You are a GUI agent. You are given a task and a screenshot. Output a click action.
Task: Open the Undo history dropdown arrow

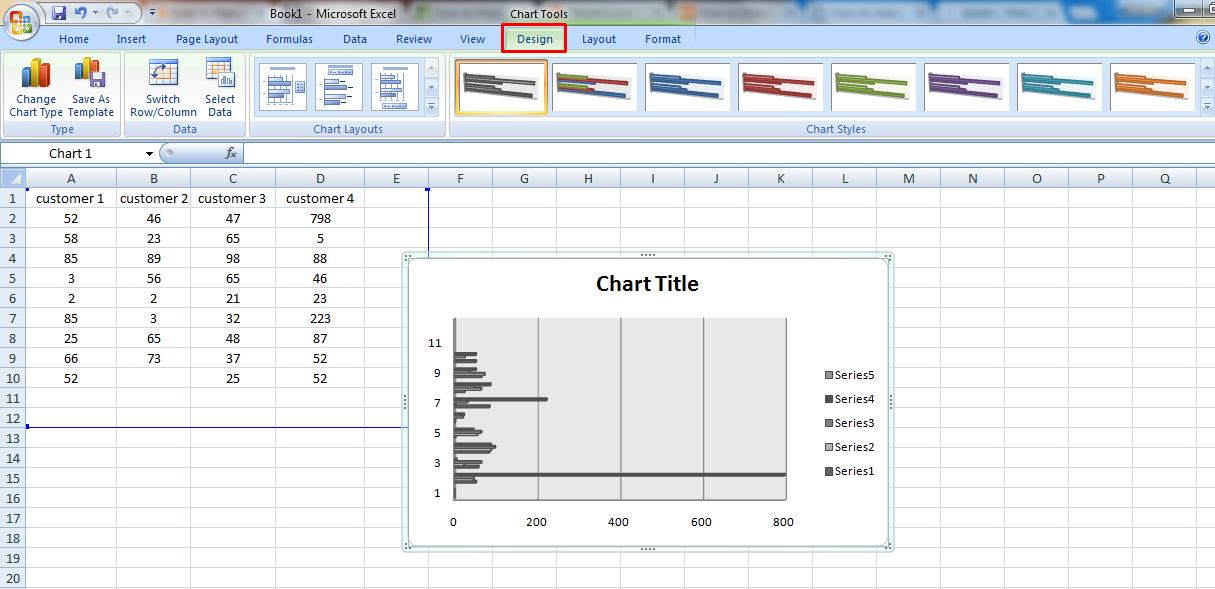[x=95, y=14]
